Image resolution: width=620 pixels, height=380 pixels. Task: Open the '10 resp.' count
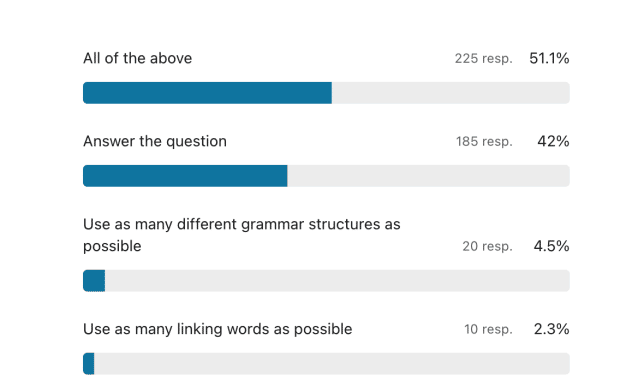tap(488, 329)
